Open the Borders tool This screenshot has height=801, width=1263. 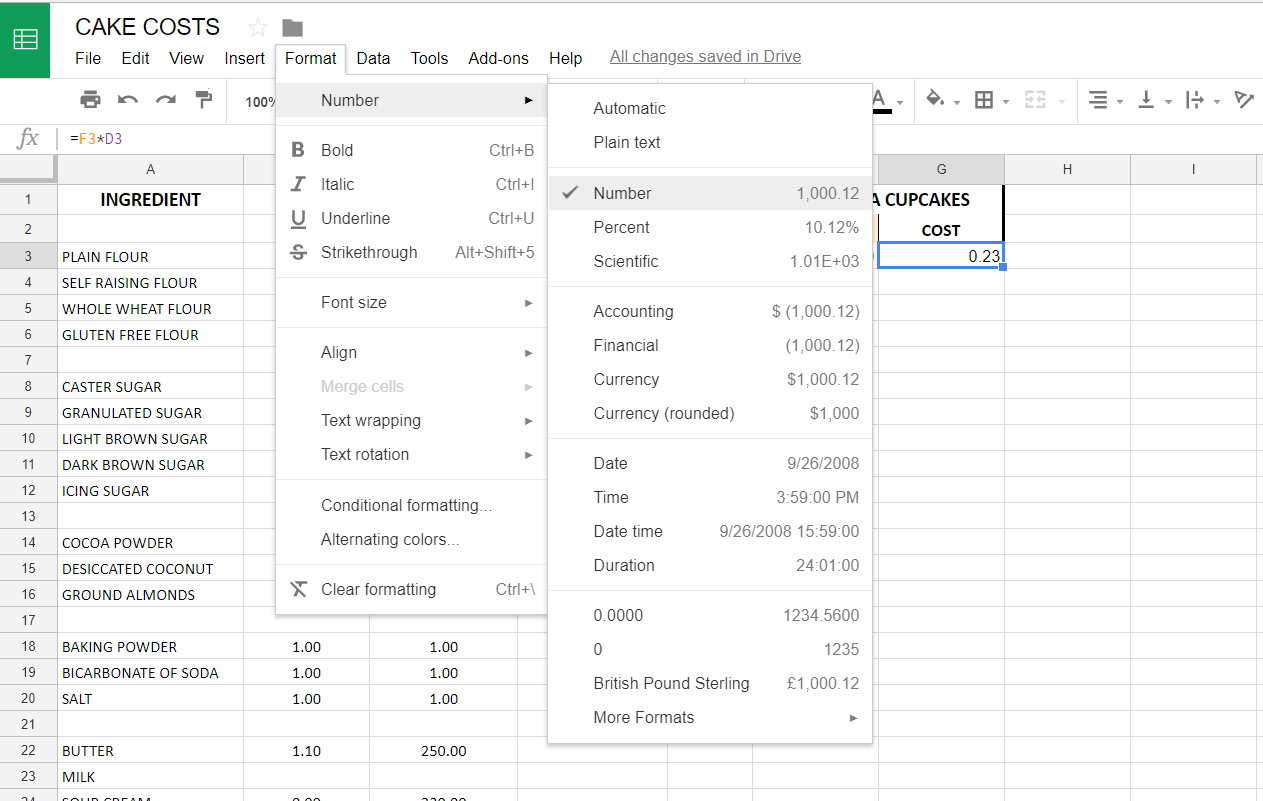984,100
